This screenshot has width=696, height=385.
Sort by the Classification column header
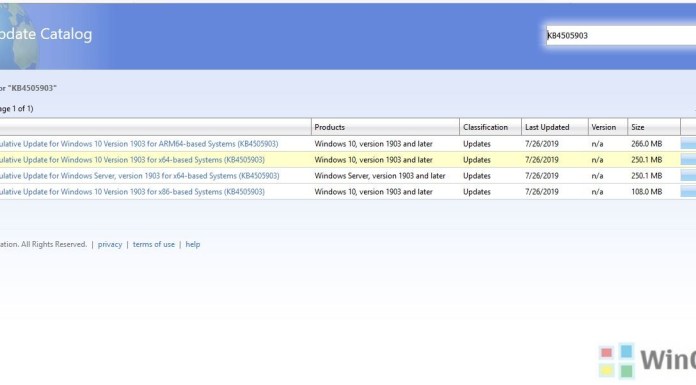(490, 127)
